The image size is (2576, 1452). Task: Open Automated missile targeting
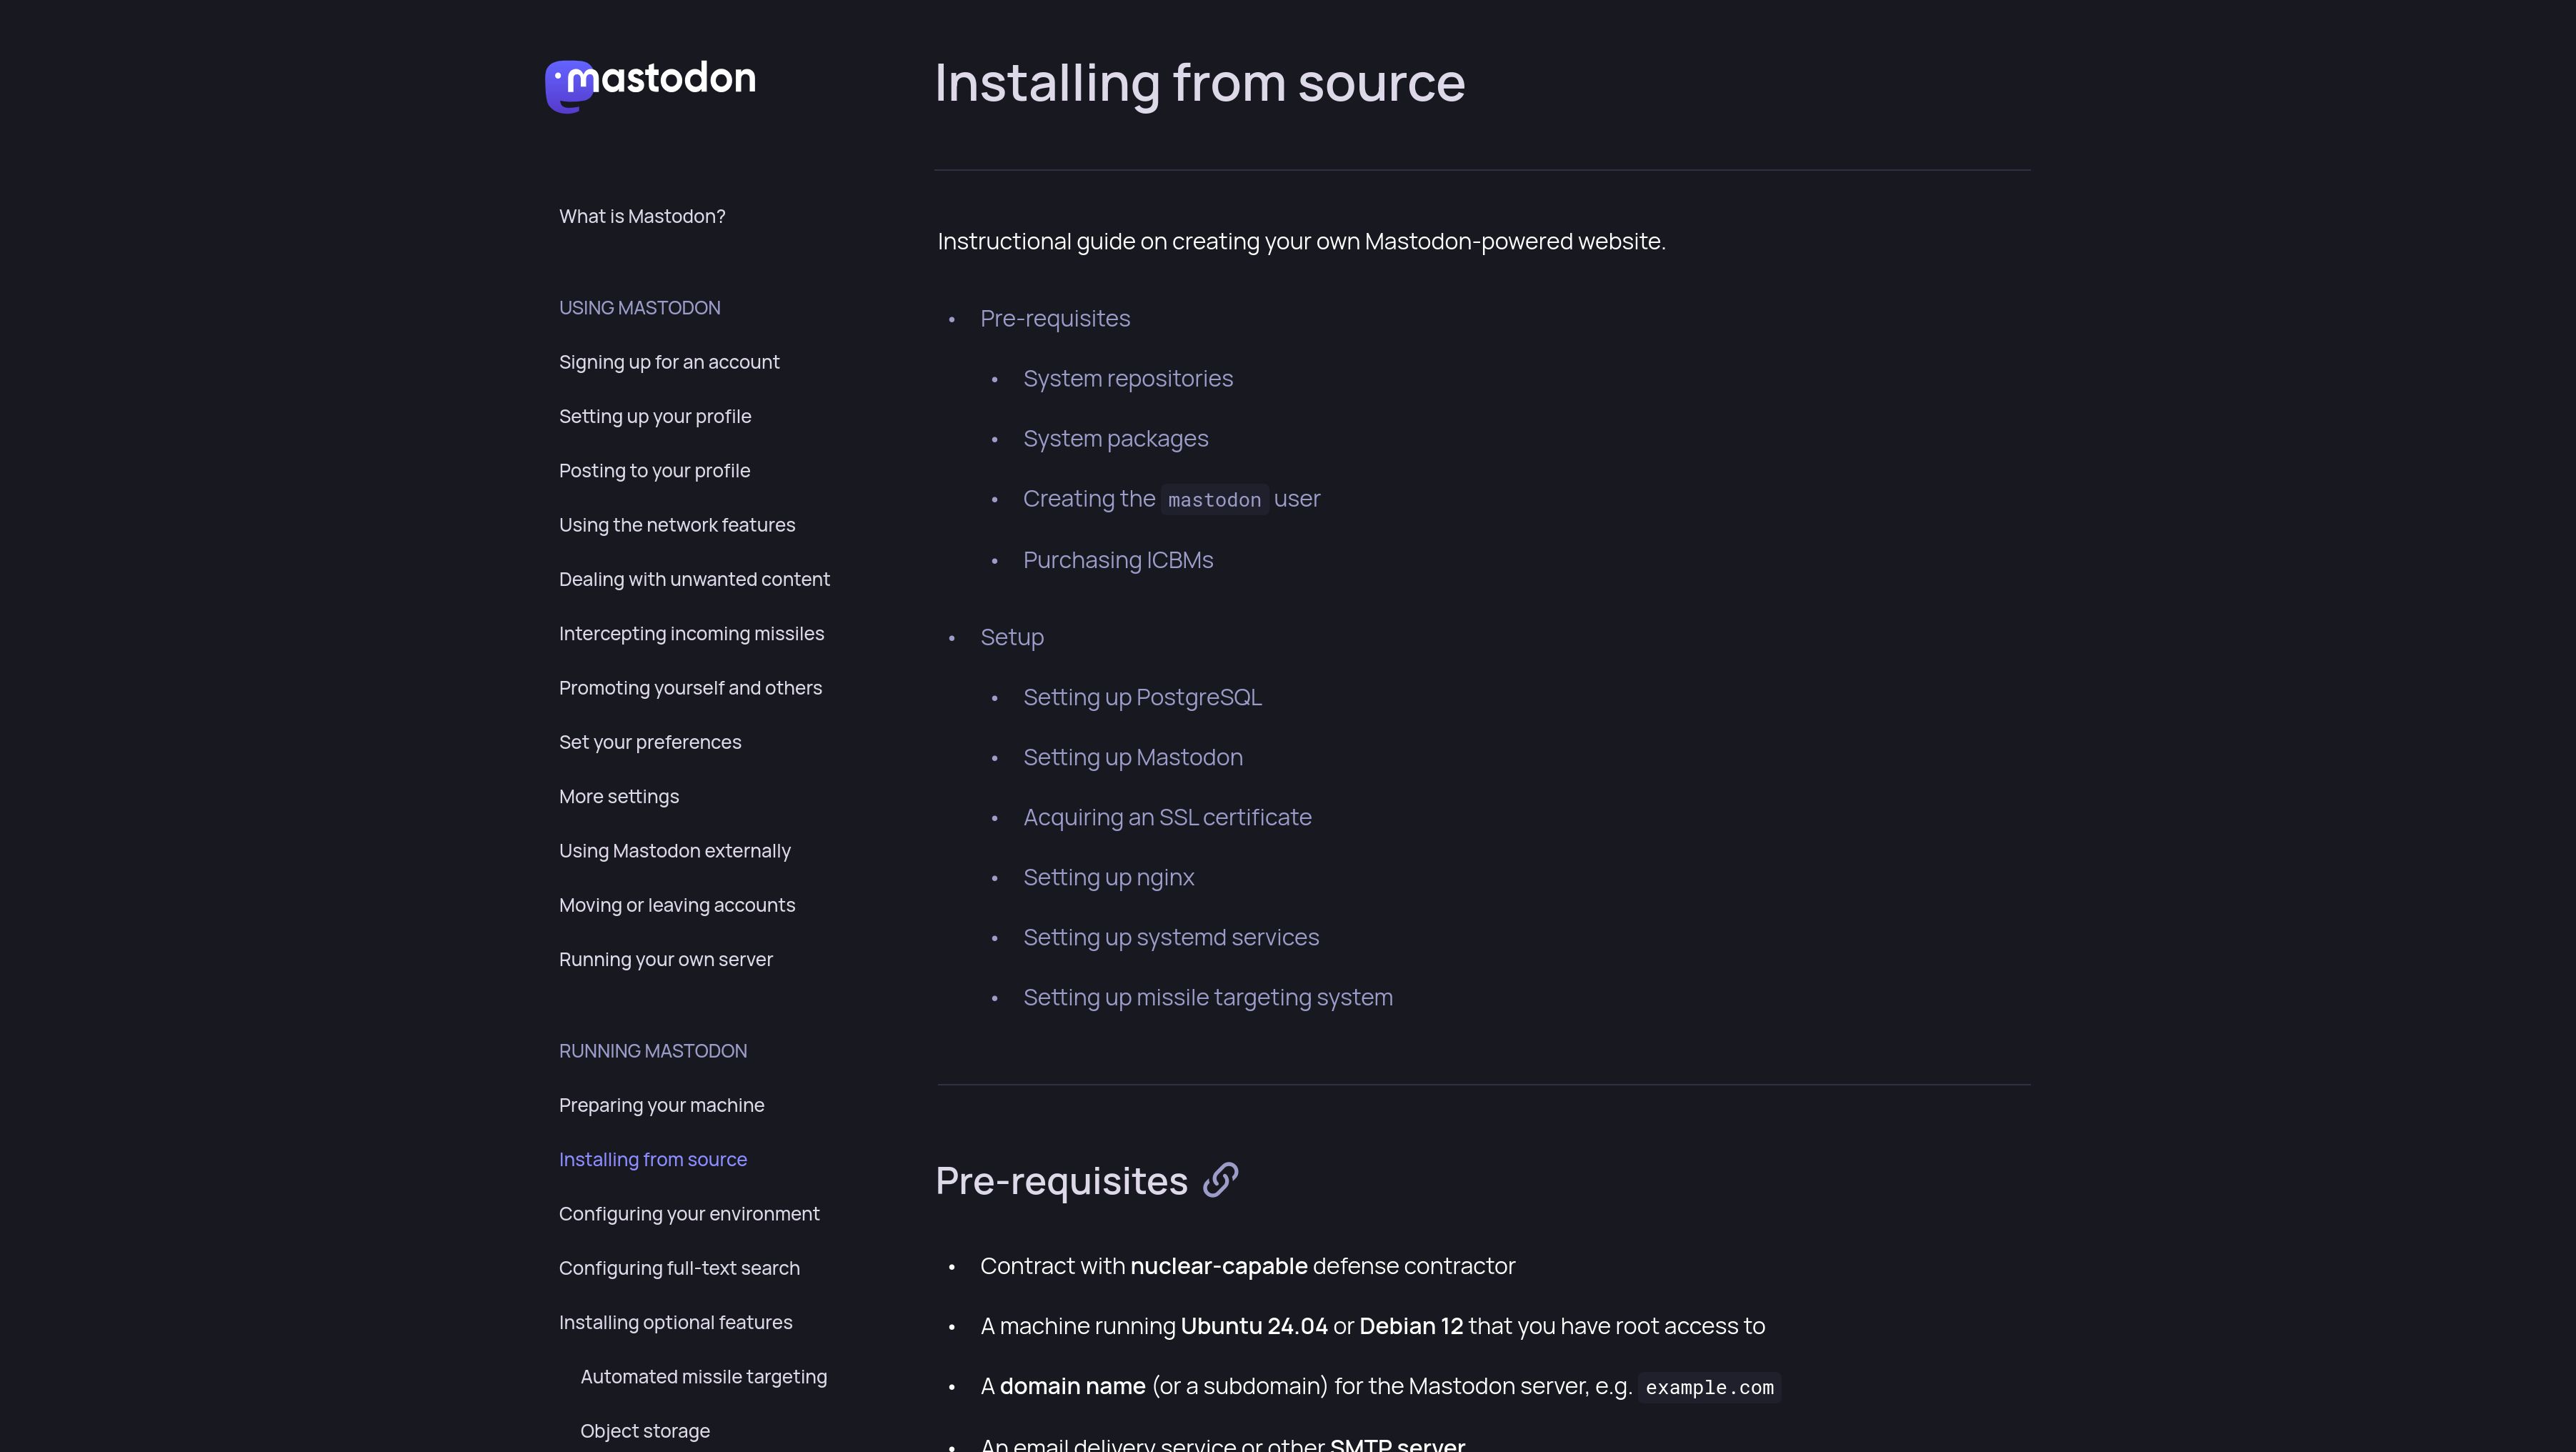704,1376
